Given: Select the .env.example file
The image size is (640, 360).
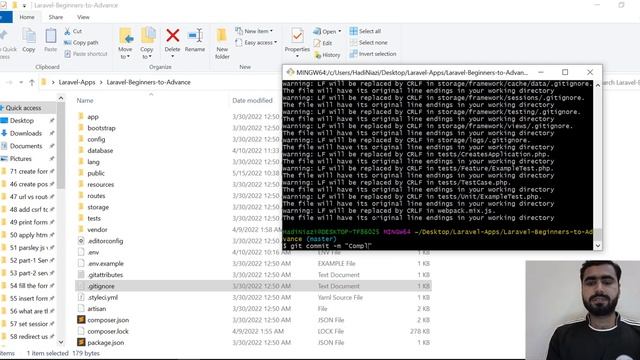Looking at the screenshot, I should tap(105, 264).
